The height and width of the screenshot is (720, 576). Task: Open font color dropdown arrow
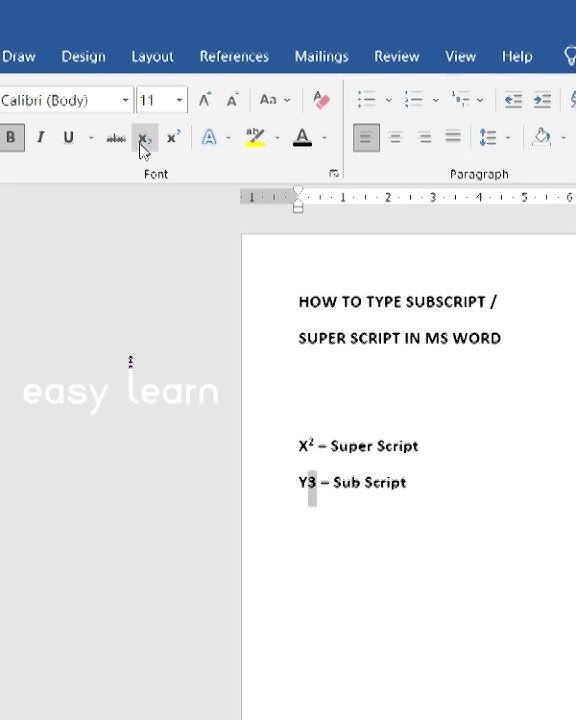(324, 137)
